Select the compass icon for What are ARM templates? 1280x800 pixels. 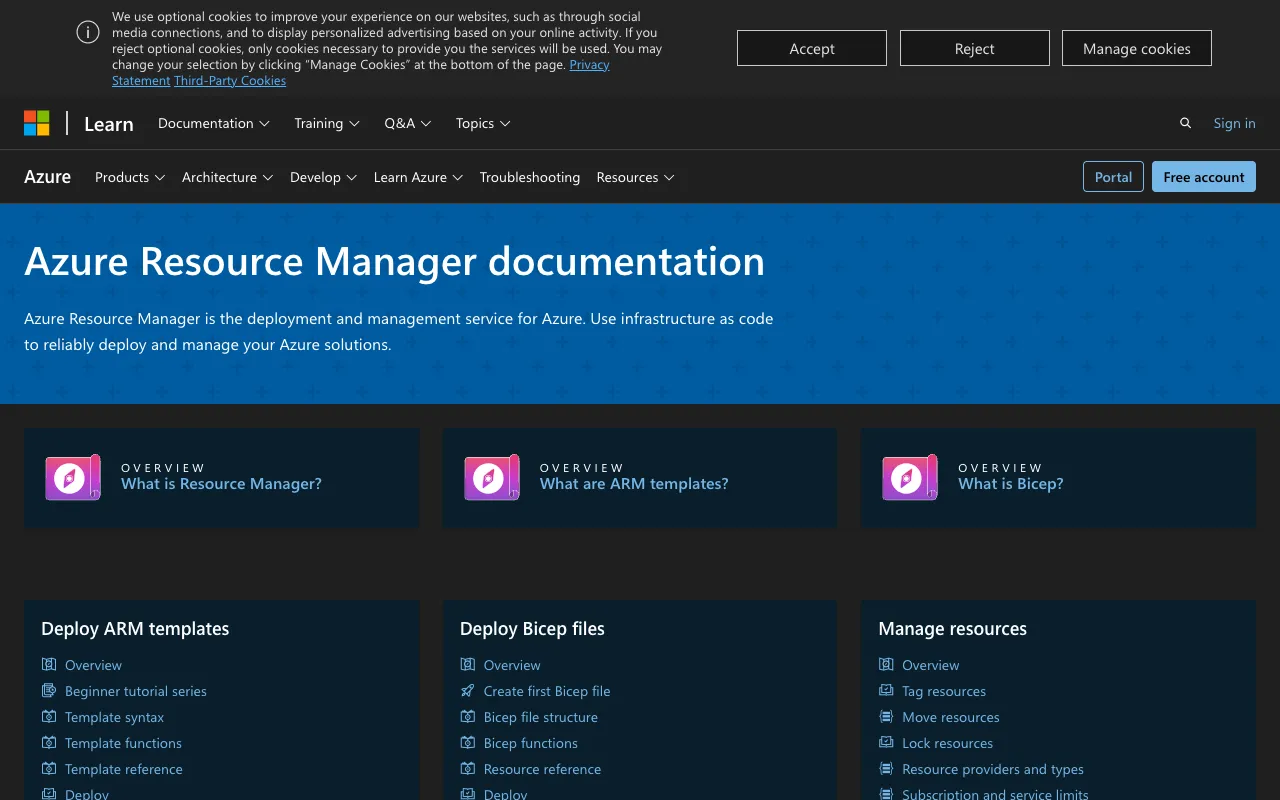coord(491,477)
